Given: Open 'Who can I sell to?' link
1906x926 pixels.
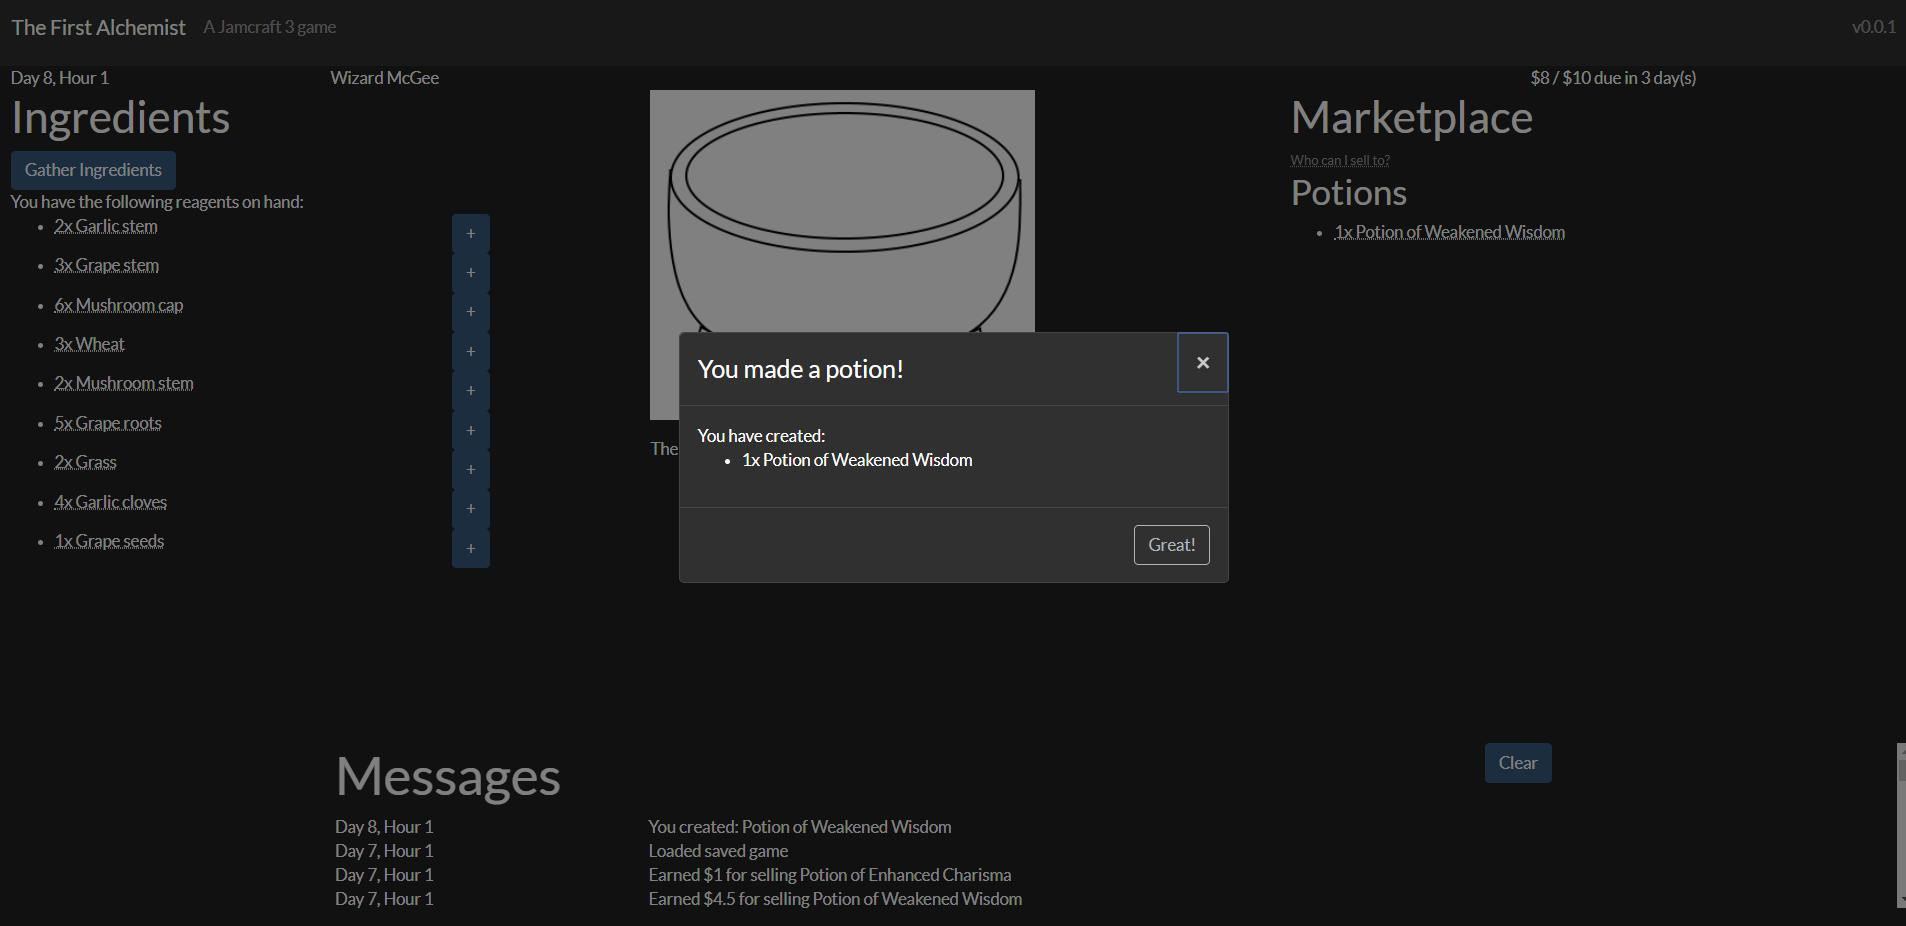Looking at the screenshot, I should pos(1340,160).
